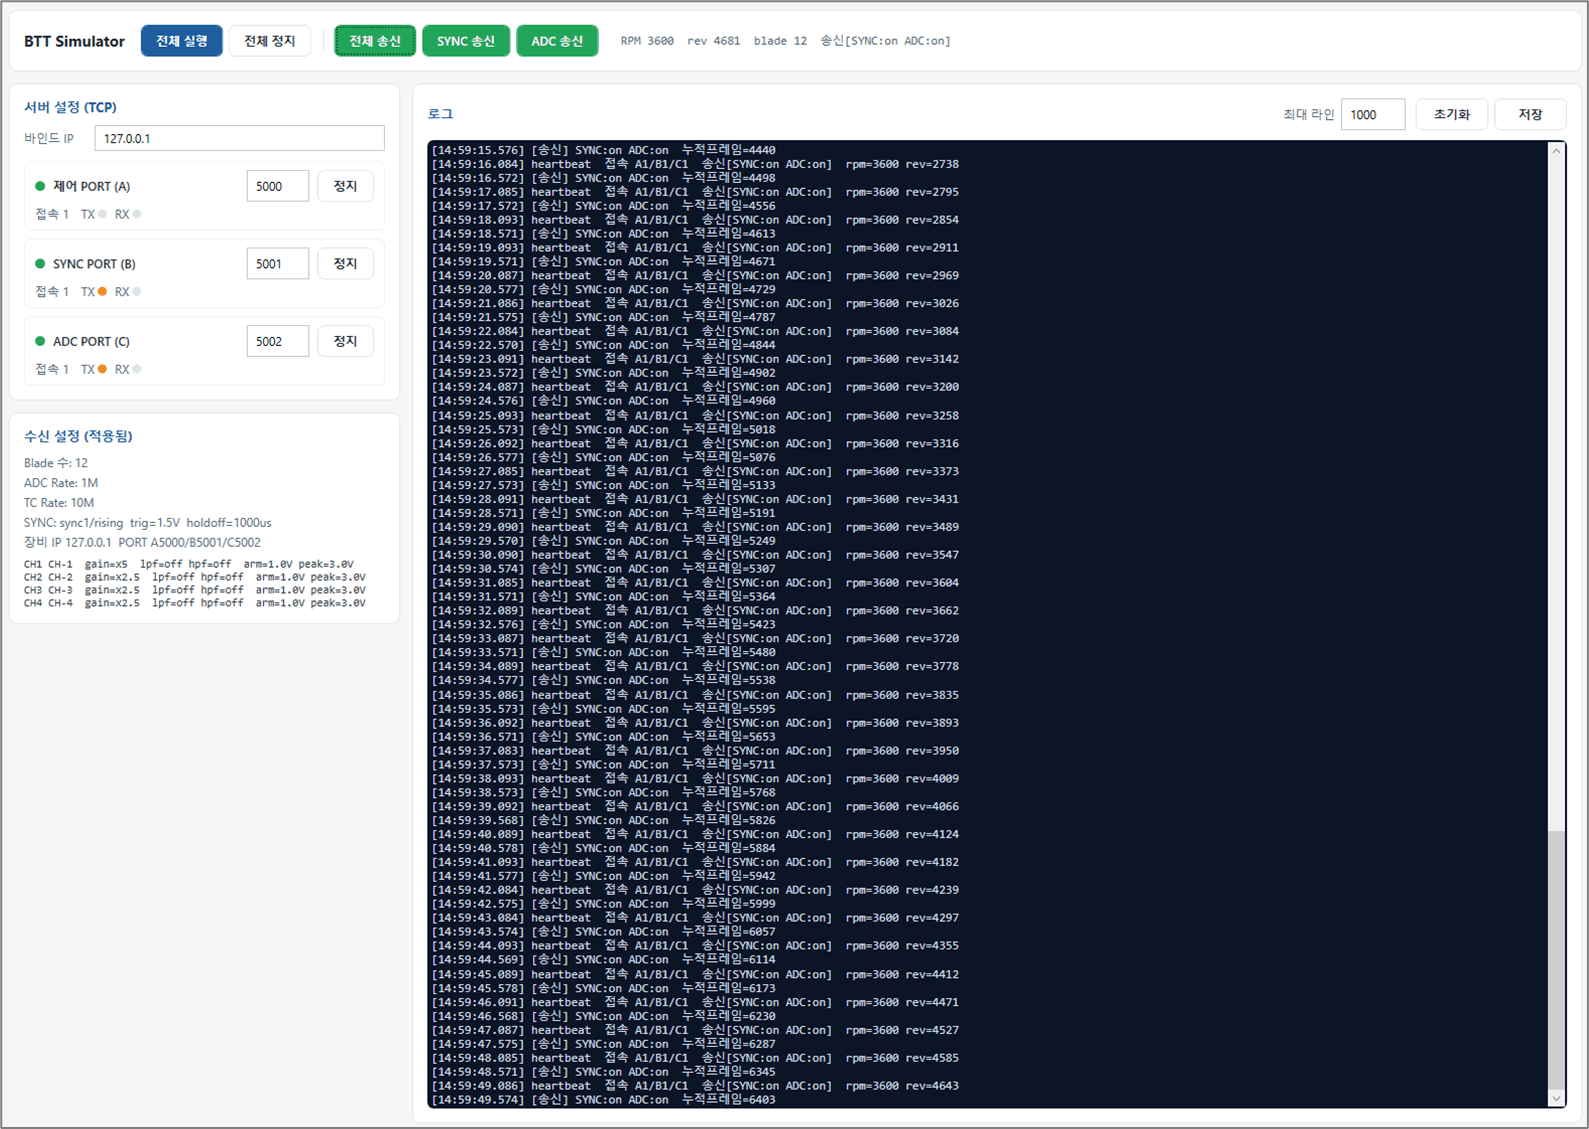This screenshot has width=1589, height=1129.
Task: Click the RX indicator of 제어 PORT (A)
Action: [x=137, y=214]
